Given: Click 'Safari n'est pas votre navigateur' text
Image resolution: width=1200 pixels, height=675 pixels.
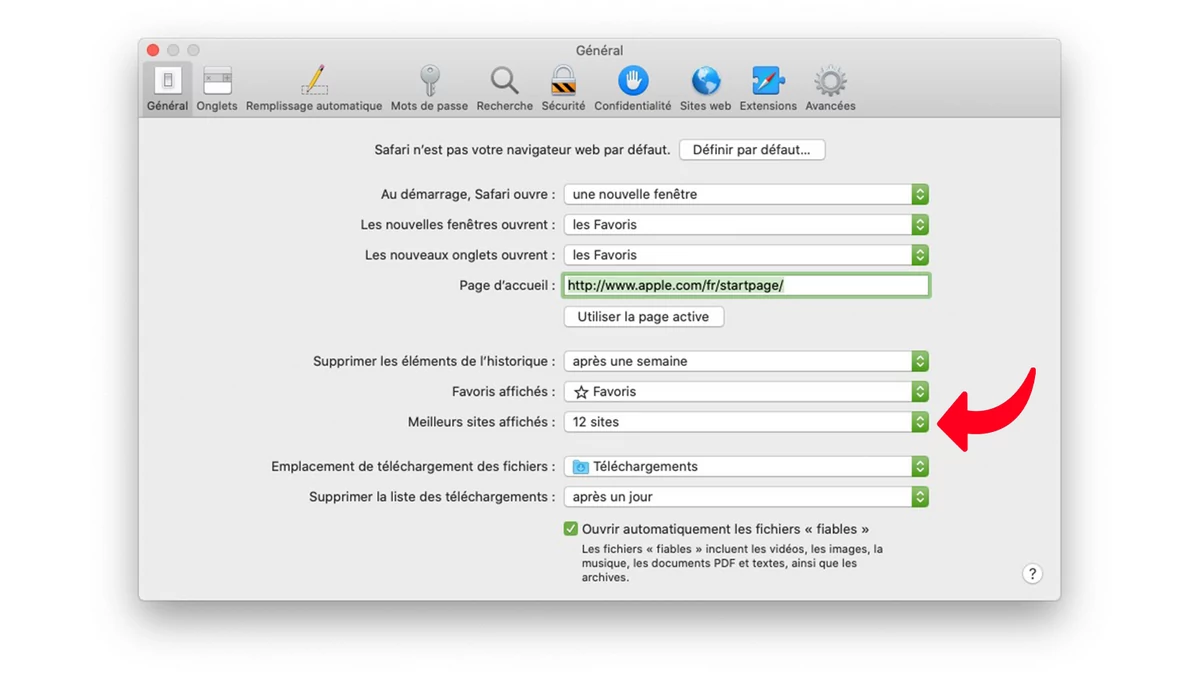Looking at the screenshot, I should pyautogui.click(x=522, y=150).
